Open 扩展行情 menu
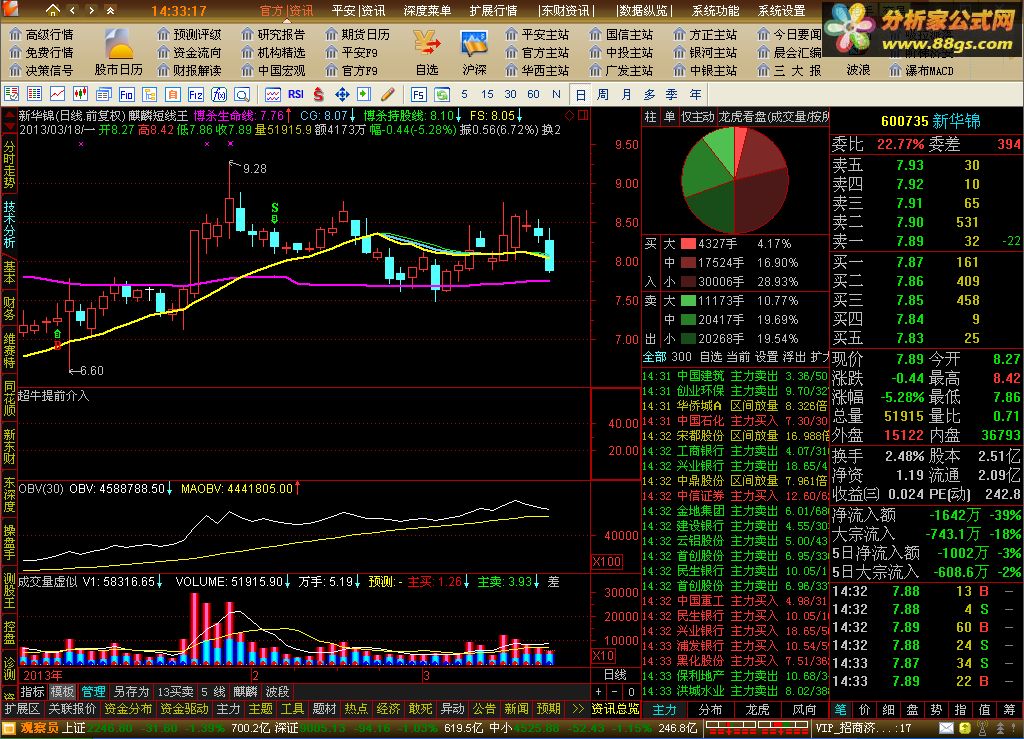 [x=494, y=10]
